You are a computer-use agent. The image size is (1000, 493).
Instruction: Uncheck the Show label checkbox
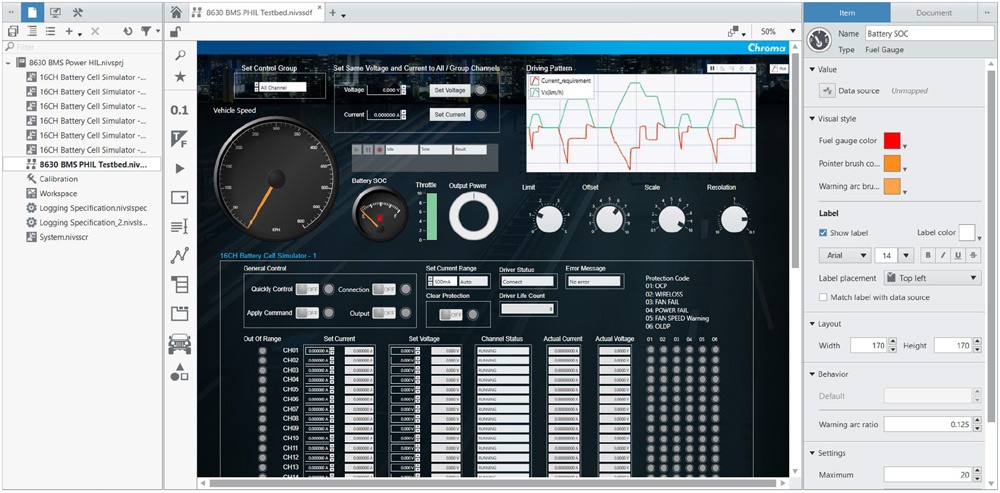[823, 233]
